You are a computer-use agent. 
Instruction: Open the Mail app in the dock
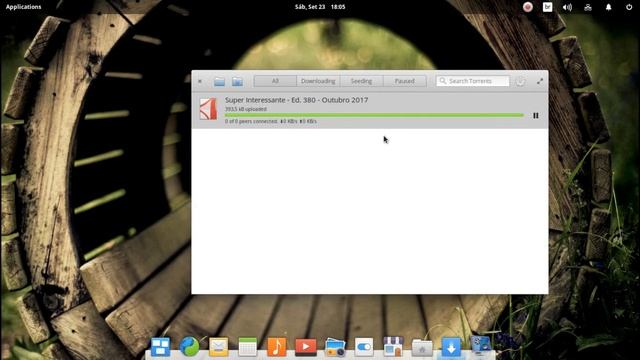coord(218,347)
